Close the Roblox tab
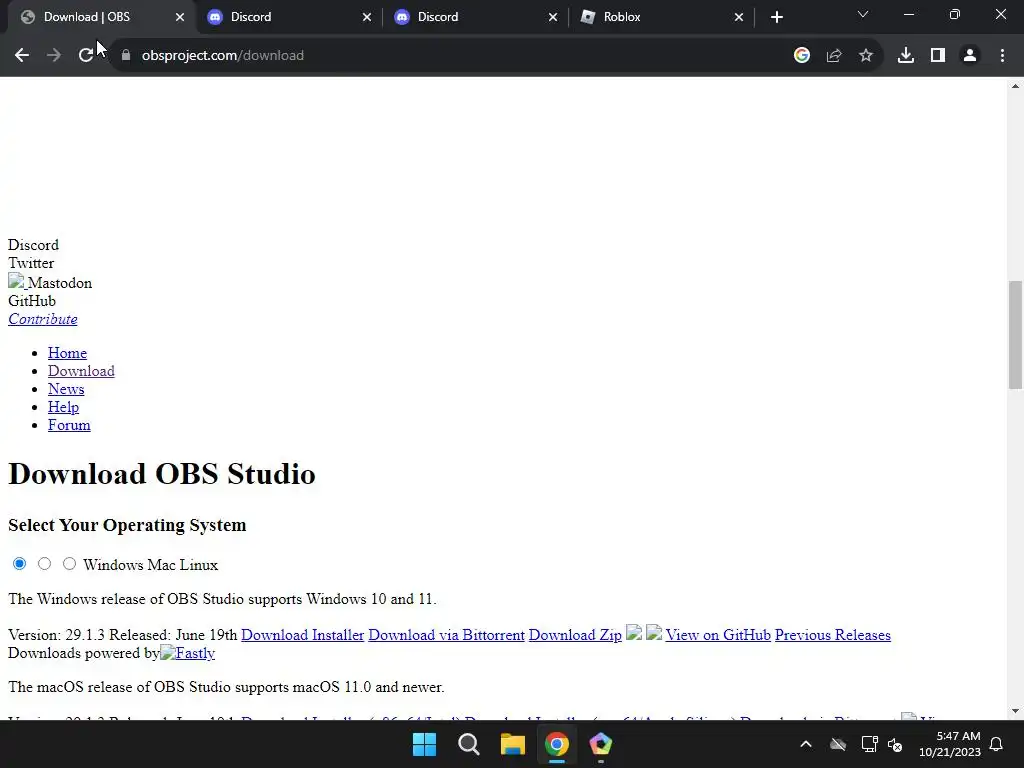This screenshot has height=768, width=1024. pos(739,17)
